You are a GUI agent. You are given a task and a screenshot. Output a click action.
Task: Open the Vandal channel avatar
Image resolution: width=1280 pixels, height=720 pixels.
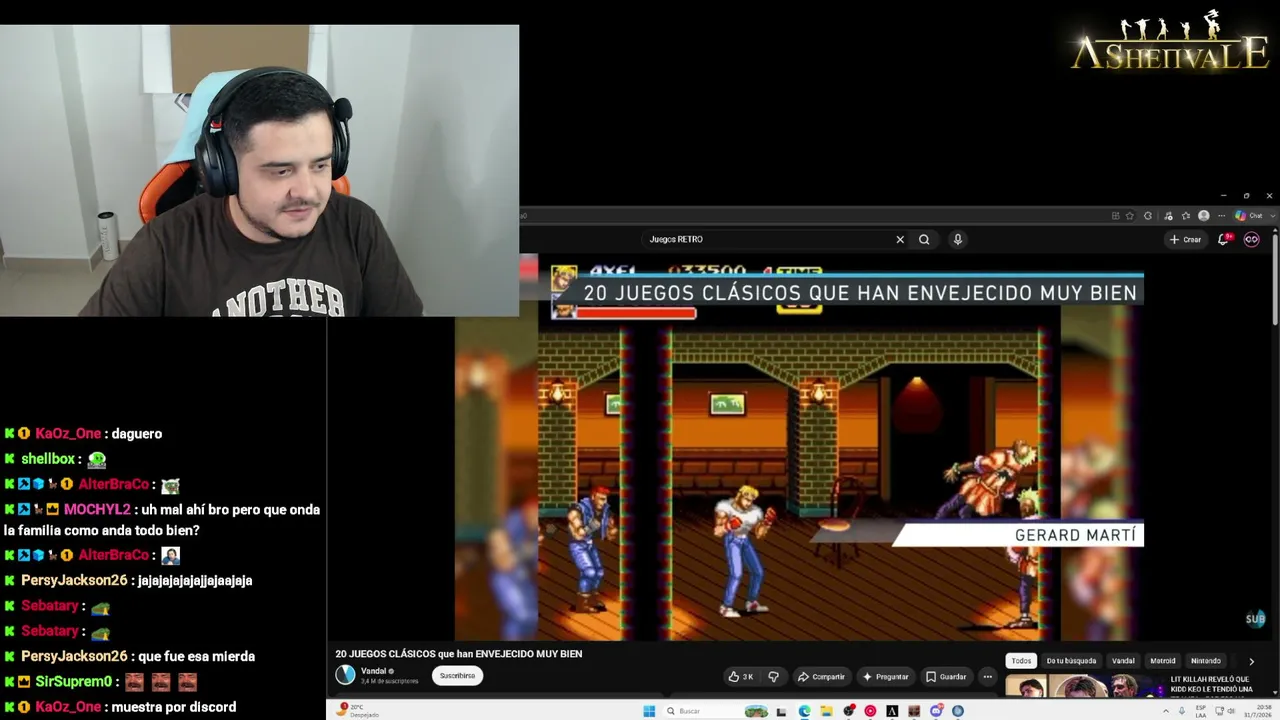[x=345, y=675]
